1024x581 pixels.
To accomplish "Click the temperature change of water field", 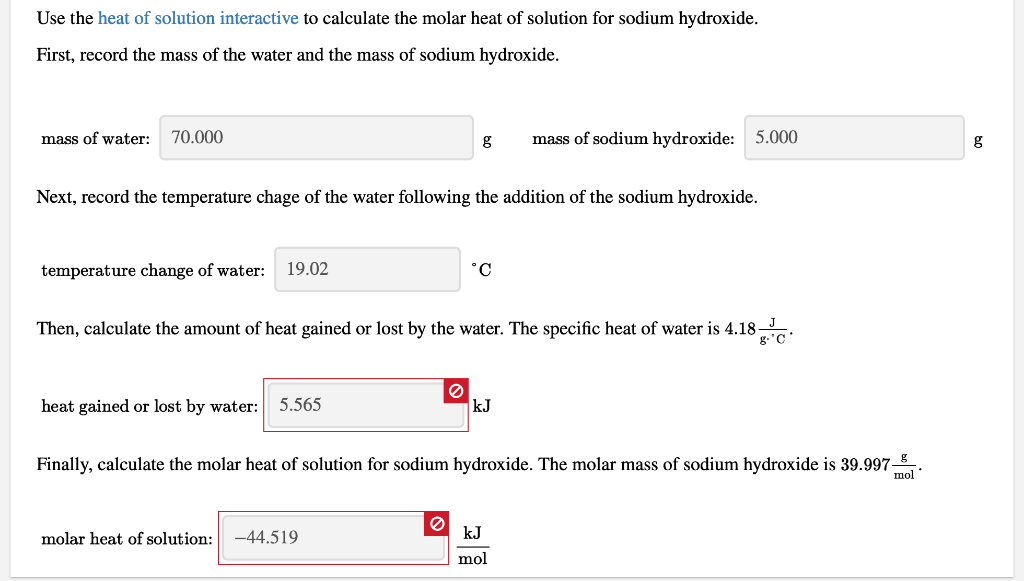I will pos(367,269).
